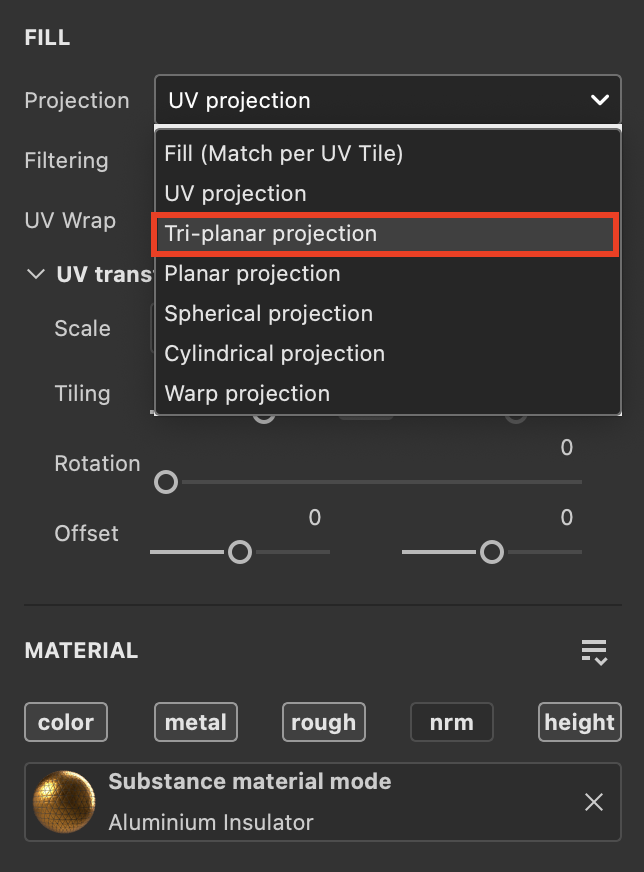Enable the nrm channel
644x872 pixels.
click(451, 721)
